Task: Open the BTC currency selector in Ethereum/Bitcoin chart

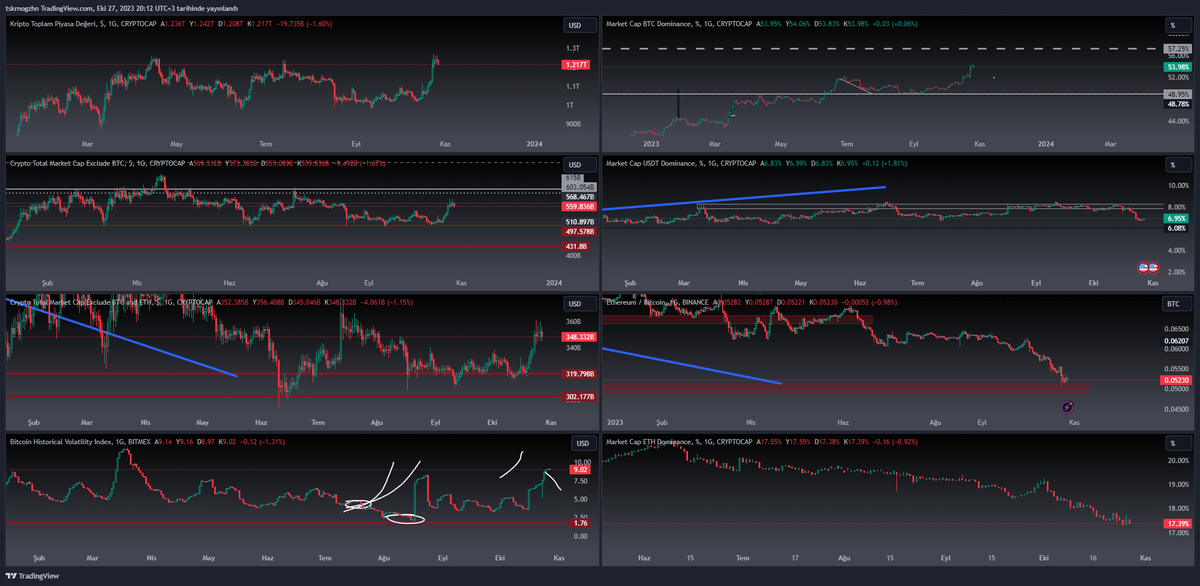Action: point(1178,304)
